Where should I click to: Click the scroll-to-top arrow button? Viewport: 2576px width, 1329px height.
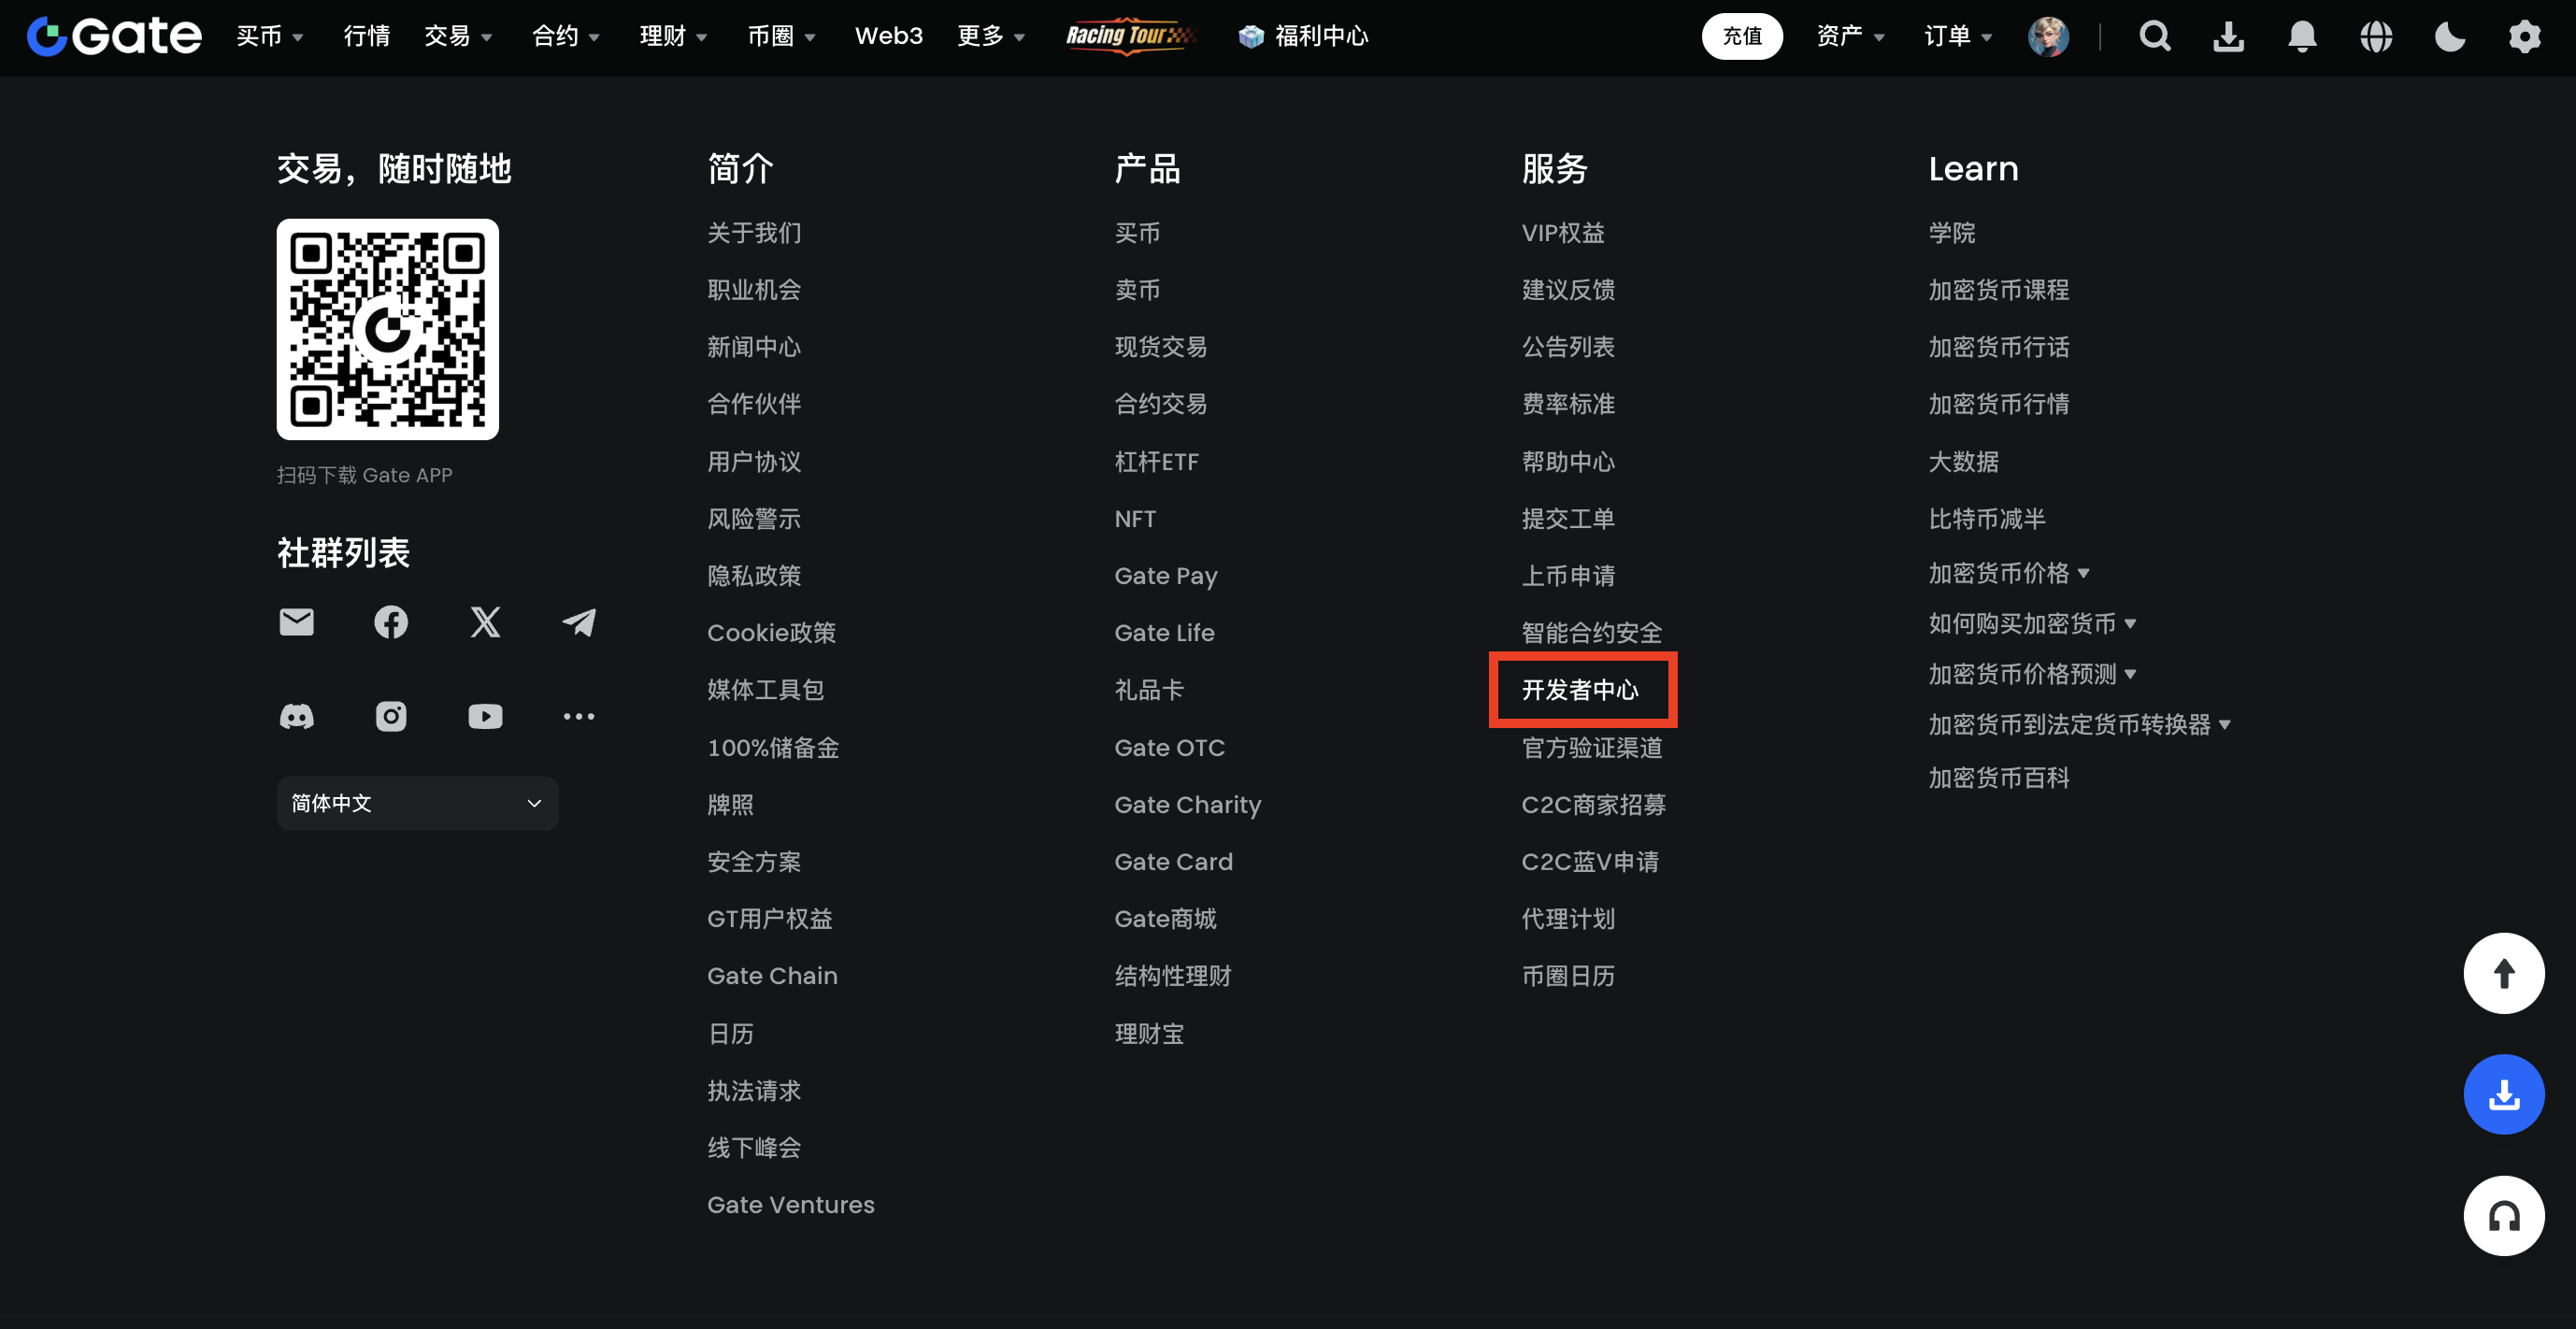(x=2503, y=973)
